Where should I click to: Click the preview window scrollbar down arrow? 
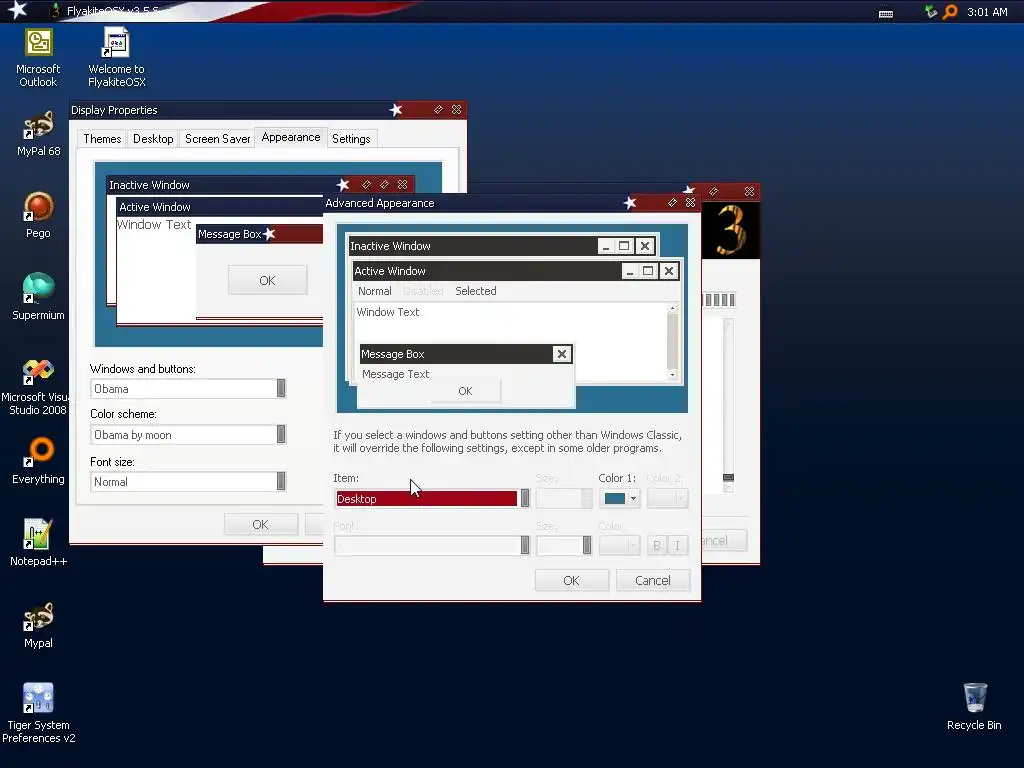(672, 375)
